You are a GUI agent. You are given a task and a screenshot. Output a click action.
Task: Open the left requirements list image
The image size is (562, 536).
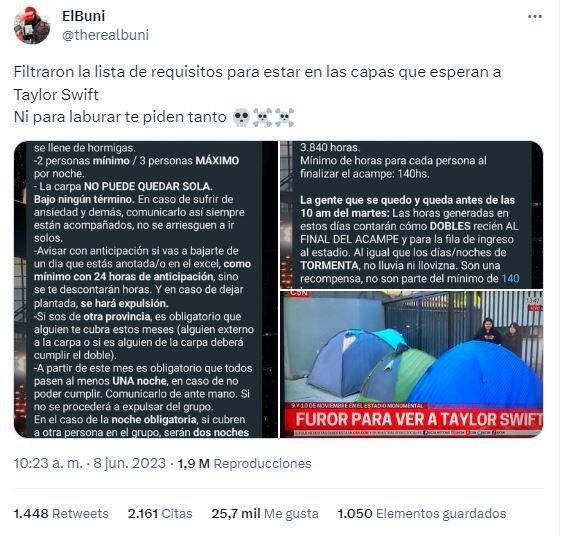pyautogui.click(x=146, y=289)
